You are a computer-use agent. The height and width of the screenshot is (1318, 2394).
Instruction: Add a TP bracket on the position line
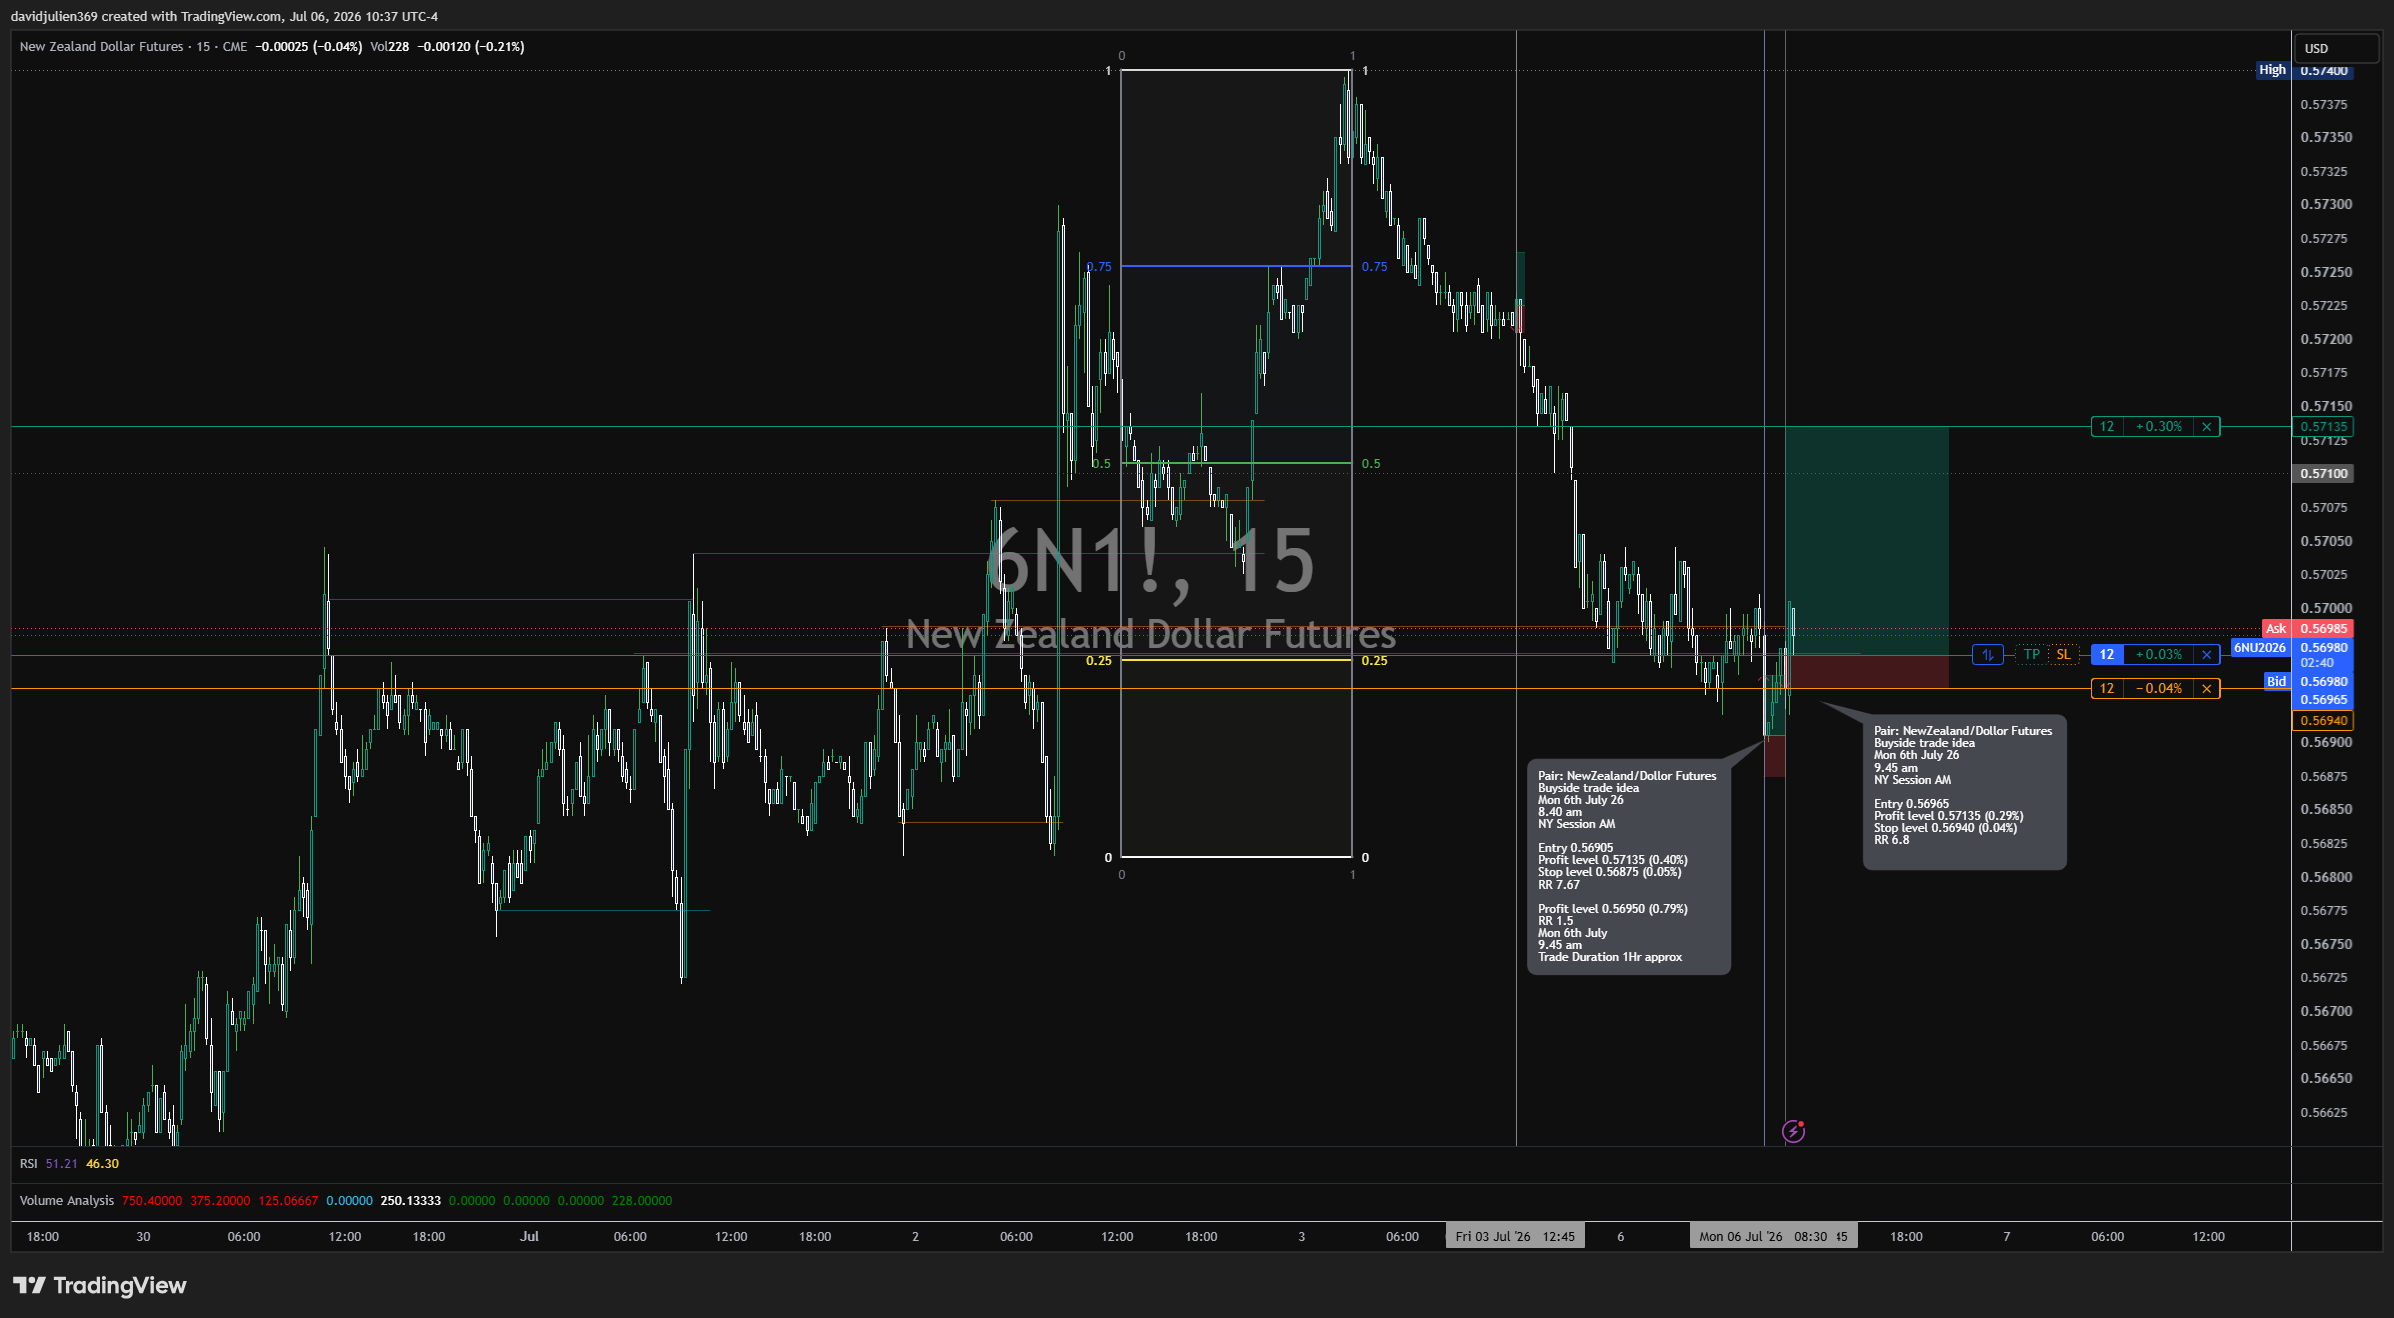pyautogui.click(x=2032, y=655)
